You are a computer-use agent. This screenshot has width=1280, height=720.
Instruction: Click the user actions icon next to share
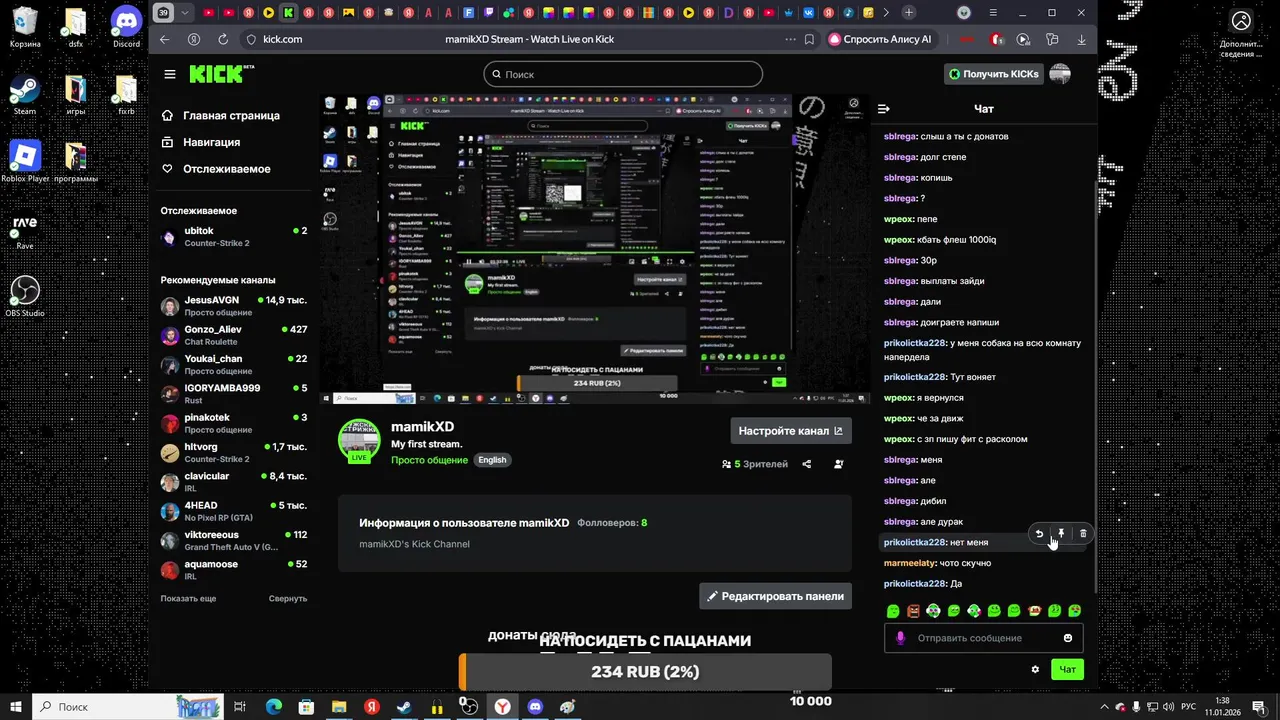tap(839, 464)
